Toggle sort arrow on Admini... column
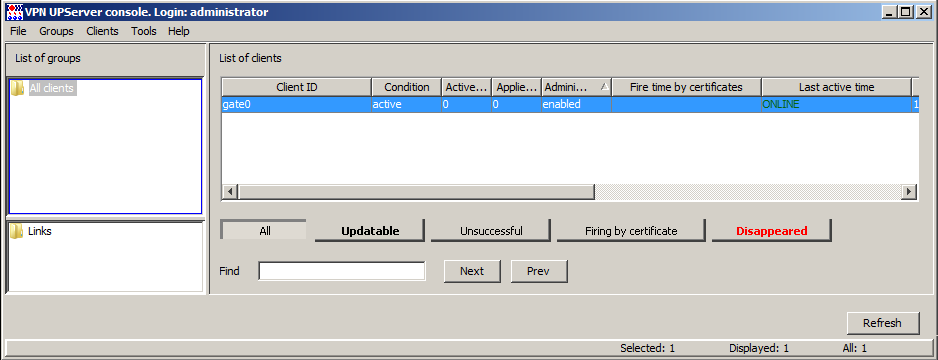This screenshot has width=938, height=360. tap(604, 87)
